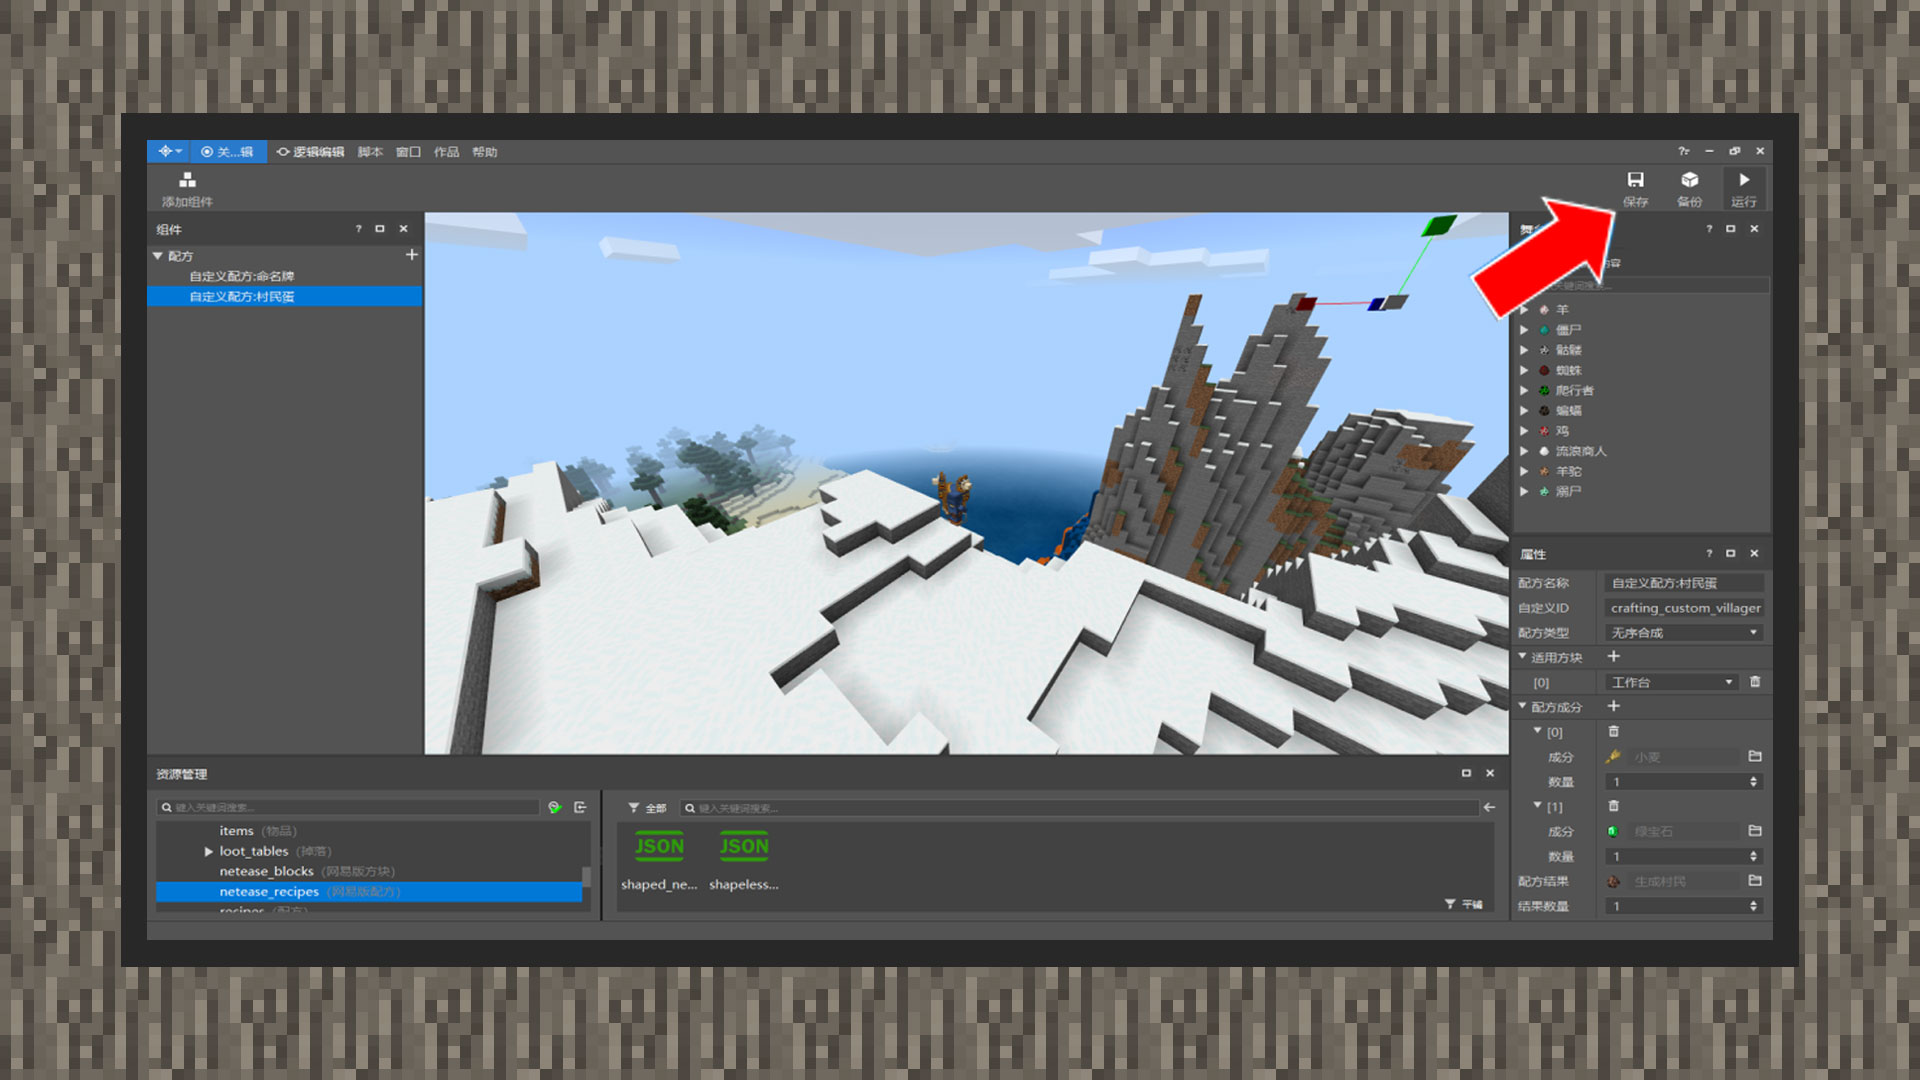Click back arrow in resource file browser
Image resolution: width=1920 pixels, height=1080 pixels.
click(1489, 807)
